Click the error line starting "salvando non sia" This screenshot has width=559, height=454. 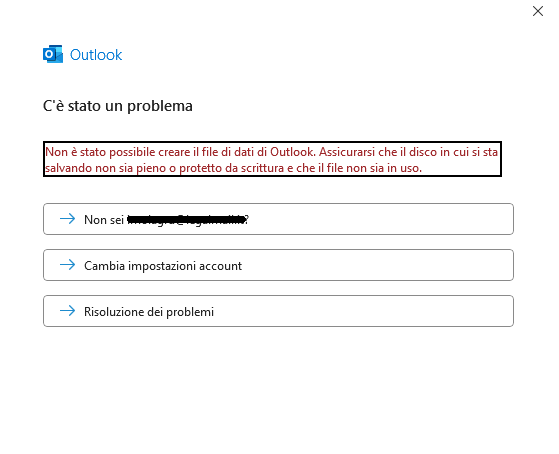click(234, 168)
